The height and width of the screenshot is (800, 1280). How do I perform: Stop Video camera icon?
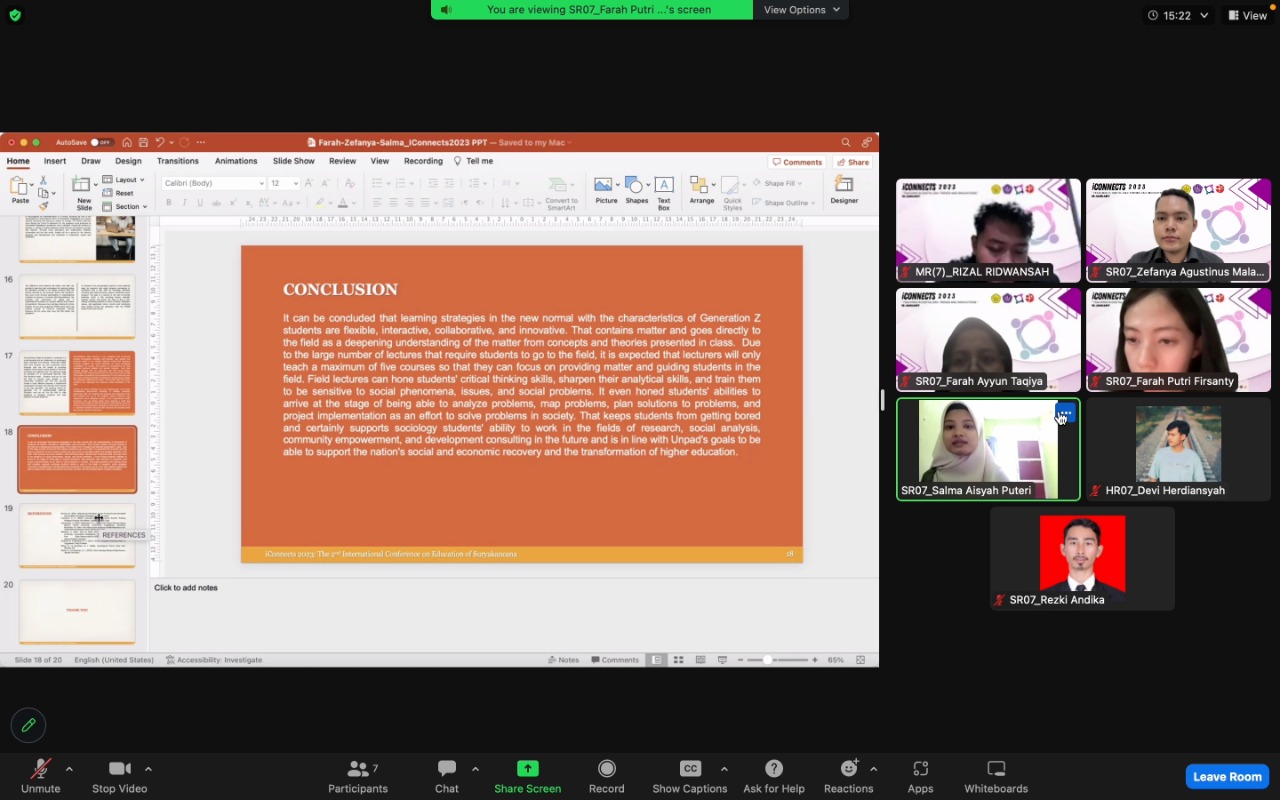(120, 768)
